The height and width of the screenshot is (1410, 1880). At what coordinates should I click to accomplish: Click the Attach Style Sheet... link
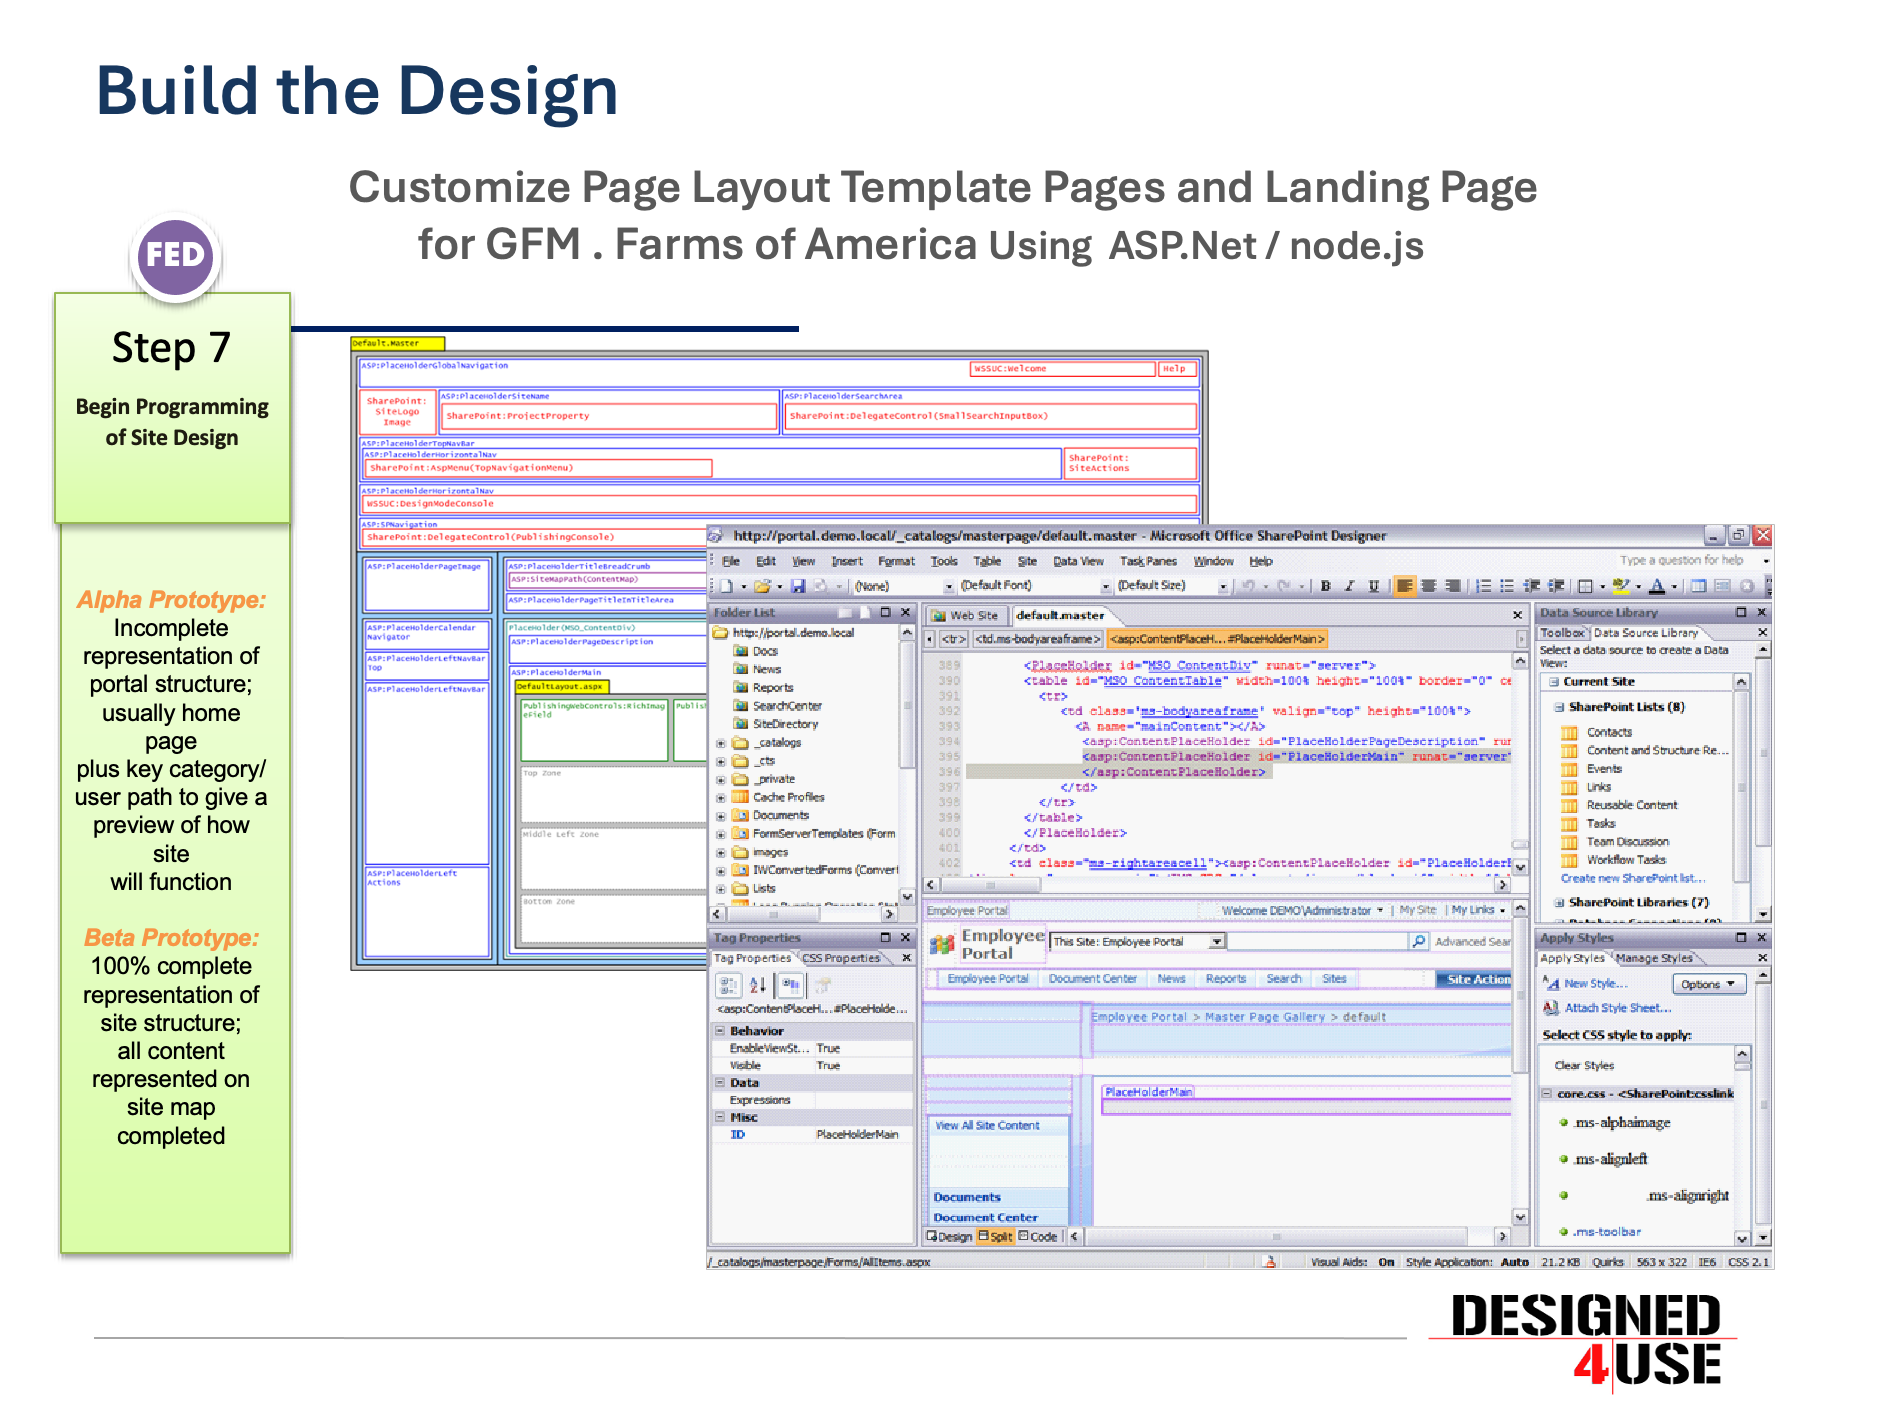pyautogui.click(x=1618, y=1008)
